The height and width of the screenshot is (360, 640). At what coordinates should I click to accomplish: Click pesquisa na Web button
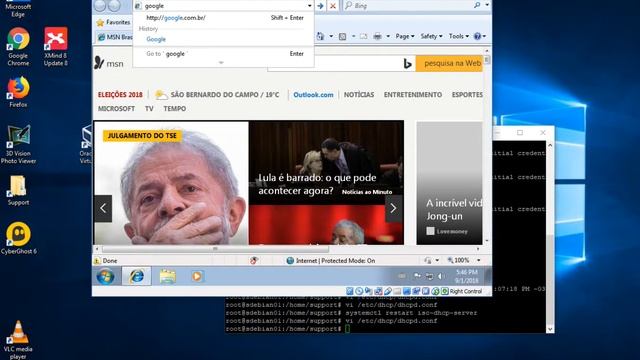[x=449, y=64]
